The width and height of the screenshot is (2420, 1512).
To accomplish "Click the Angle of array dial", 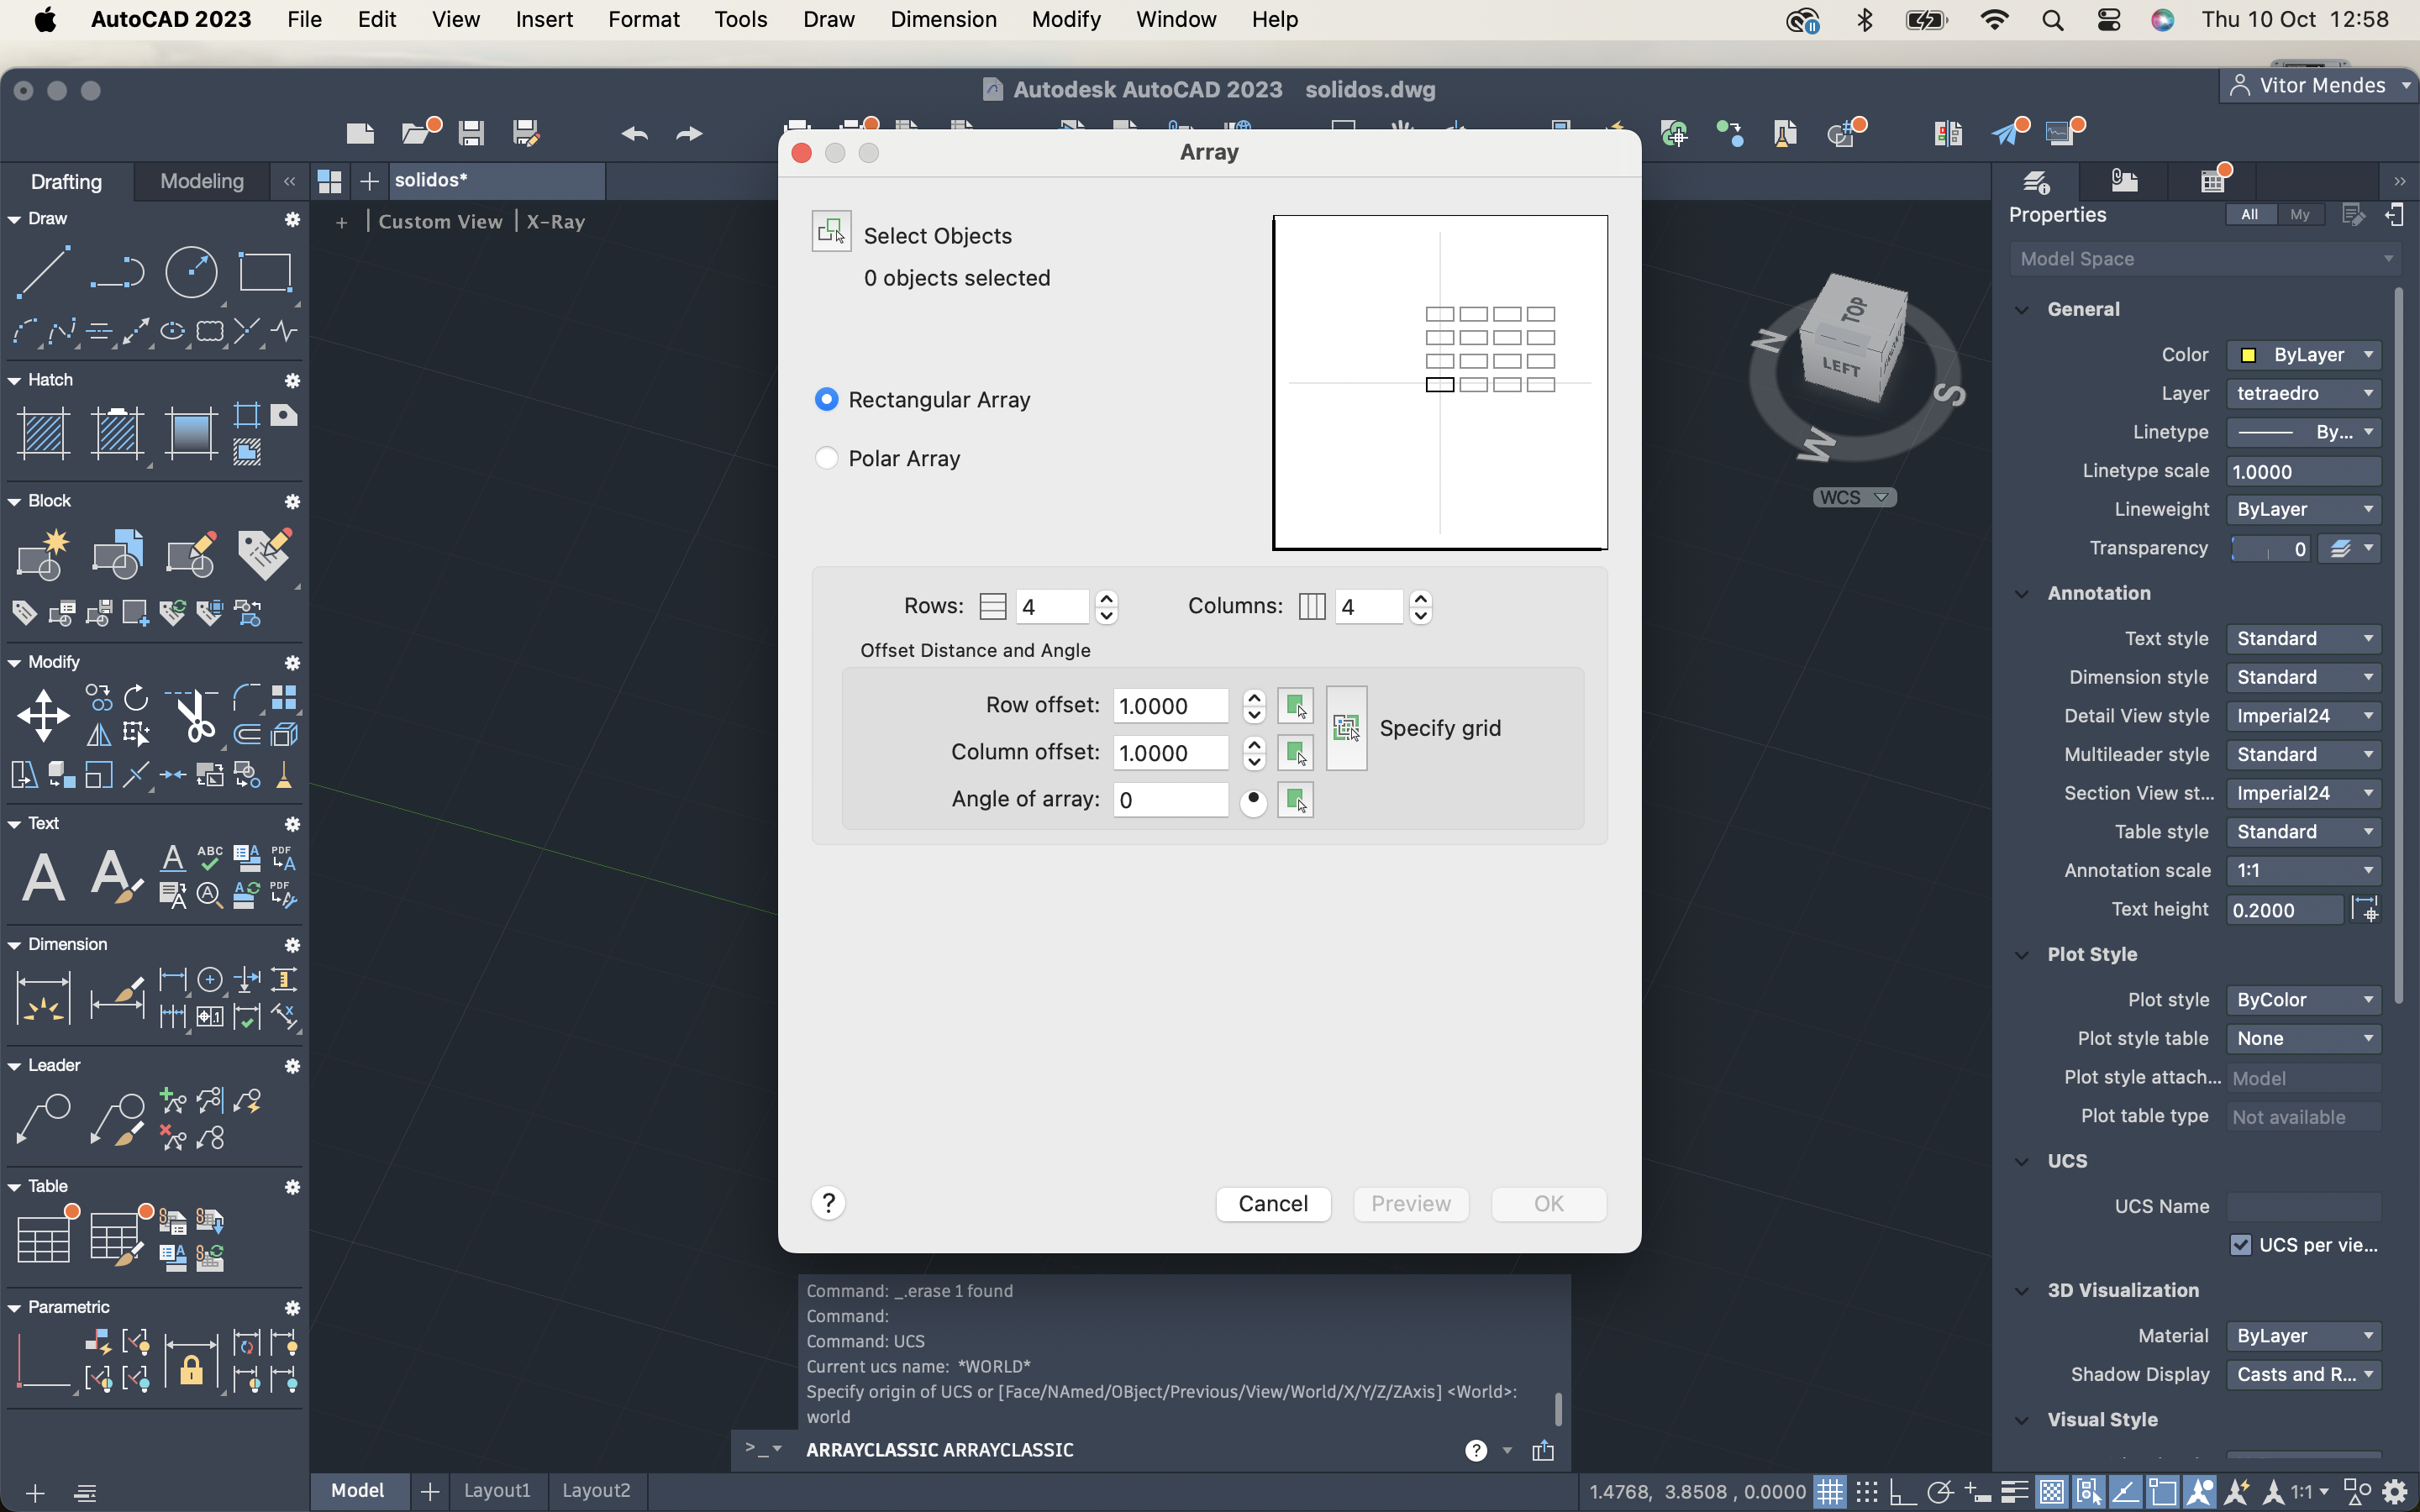I will 1253,802.
